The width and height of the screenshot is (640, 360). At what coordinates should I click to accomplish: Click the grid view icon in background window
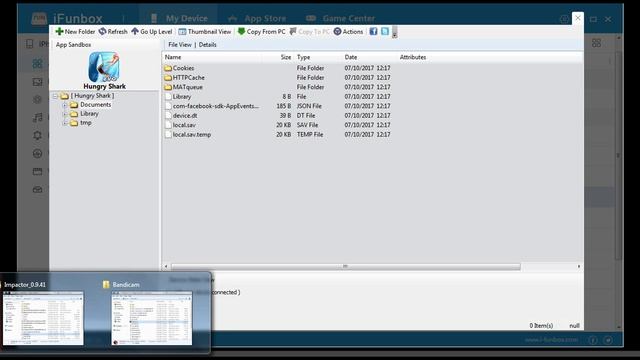(x=596, y=43)
